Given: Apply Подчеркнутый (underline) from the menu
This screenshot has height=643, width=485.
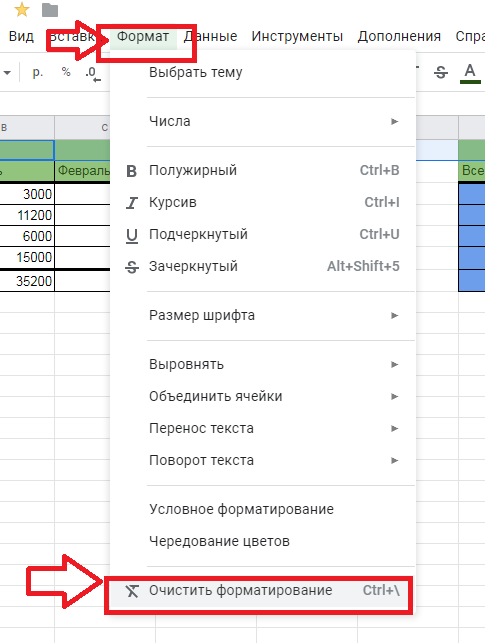Looking at the screenshot, I should (x=262, y=234).
